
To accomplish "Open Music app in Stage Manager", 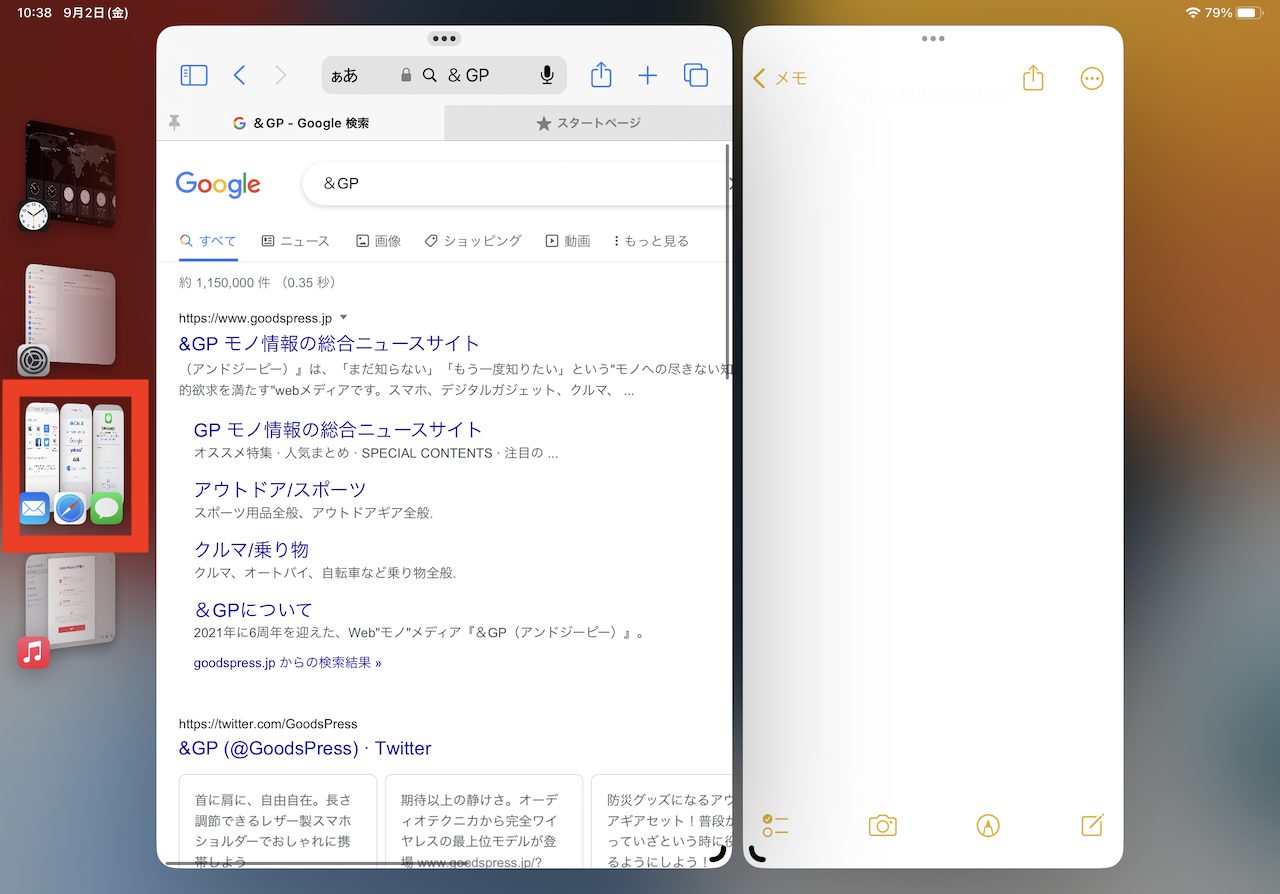I will (x=66, y=609).
